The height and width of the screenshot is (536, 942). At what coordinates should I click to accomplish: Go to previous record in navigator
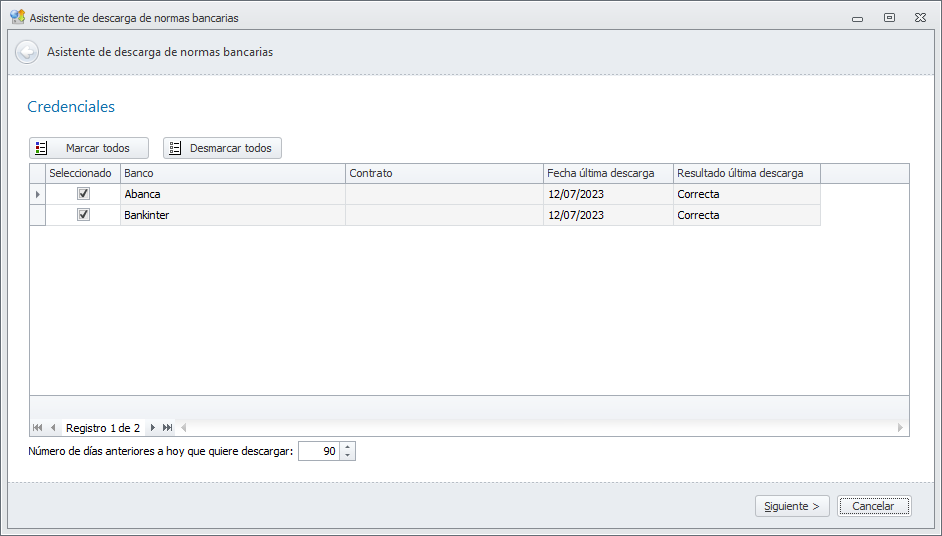click(x=53, y=428)
